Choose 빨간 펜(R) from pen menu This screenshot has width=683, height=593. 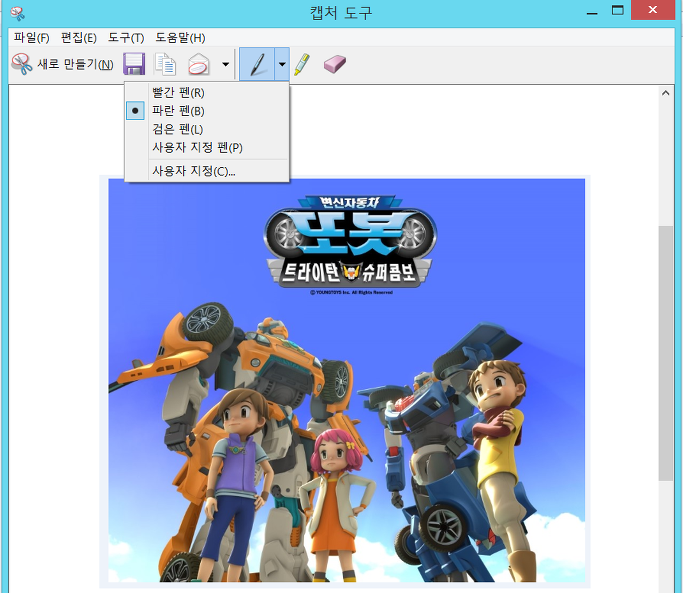[x=207, y=92]
